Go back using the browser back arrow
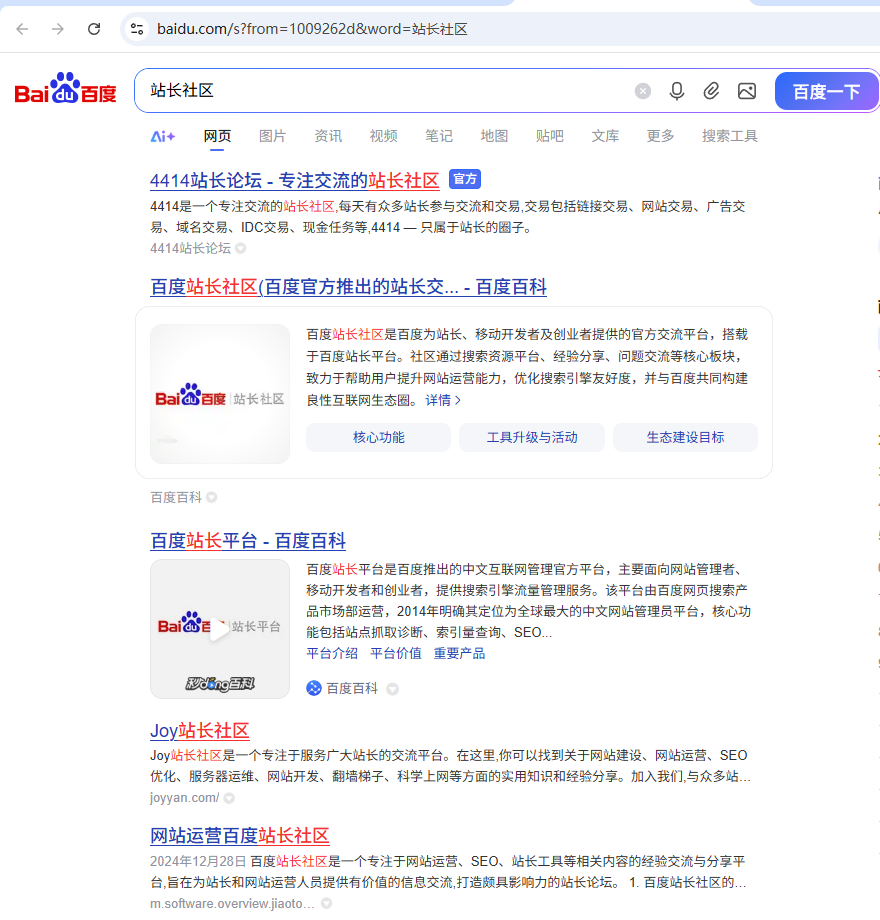 coord(21,29)
